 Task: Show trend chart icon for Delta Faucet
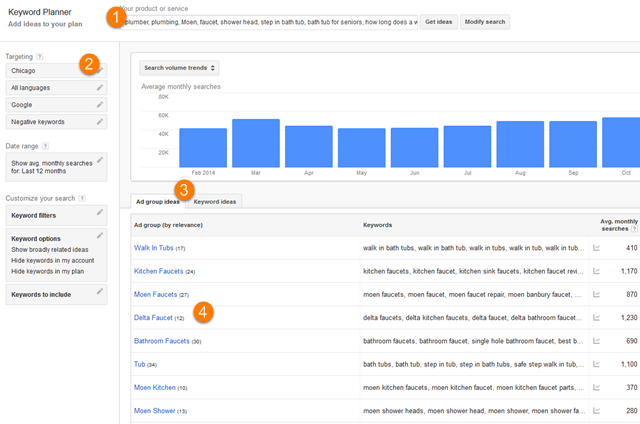coord(596,317)
